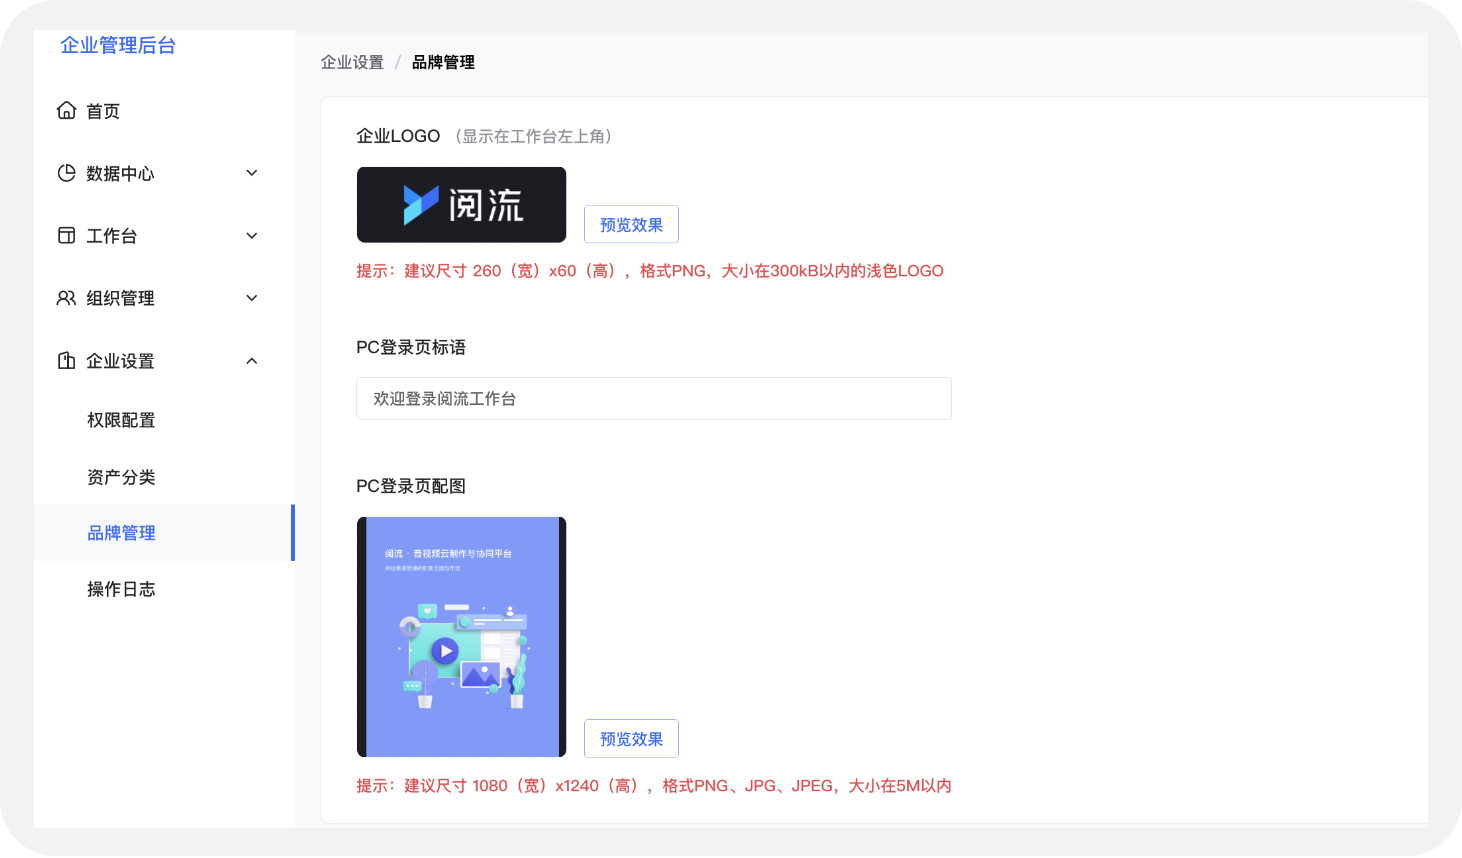This screenshot has height=858, width=1462.
Task: Click the note 显示在工作台左上角
Action: coord(533,136)
